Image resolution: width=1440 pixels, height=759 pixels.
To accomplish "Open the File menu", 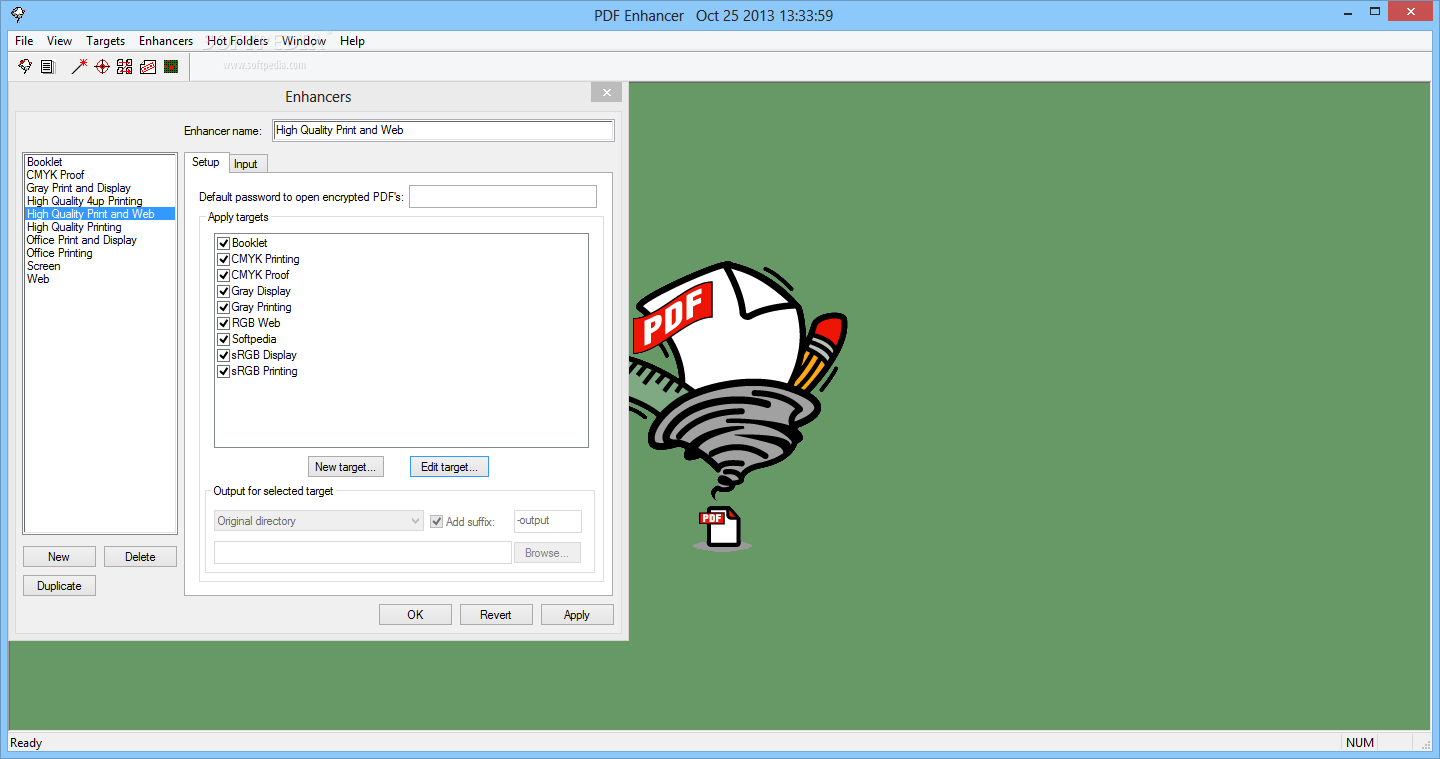I will pos(24,41).
